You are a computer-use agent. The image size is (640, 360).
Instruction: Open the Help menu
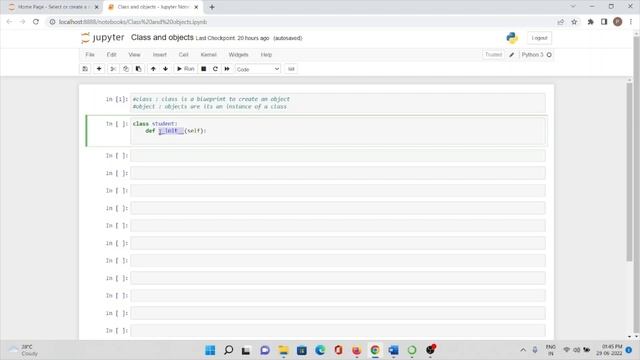[x=266, y=55]
